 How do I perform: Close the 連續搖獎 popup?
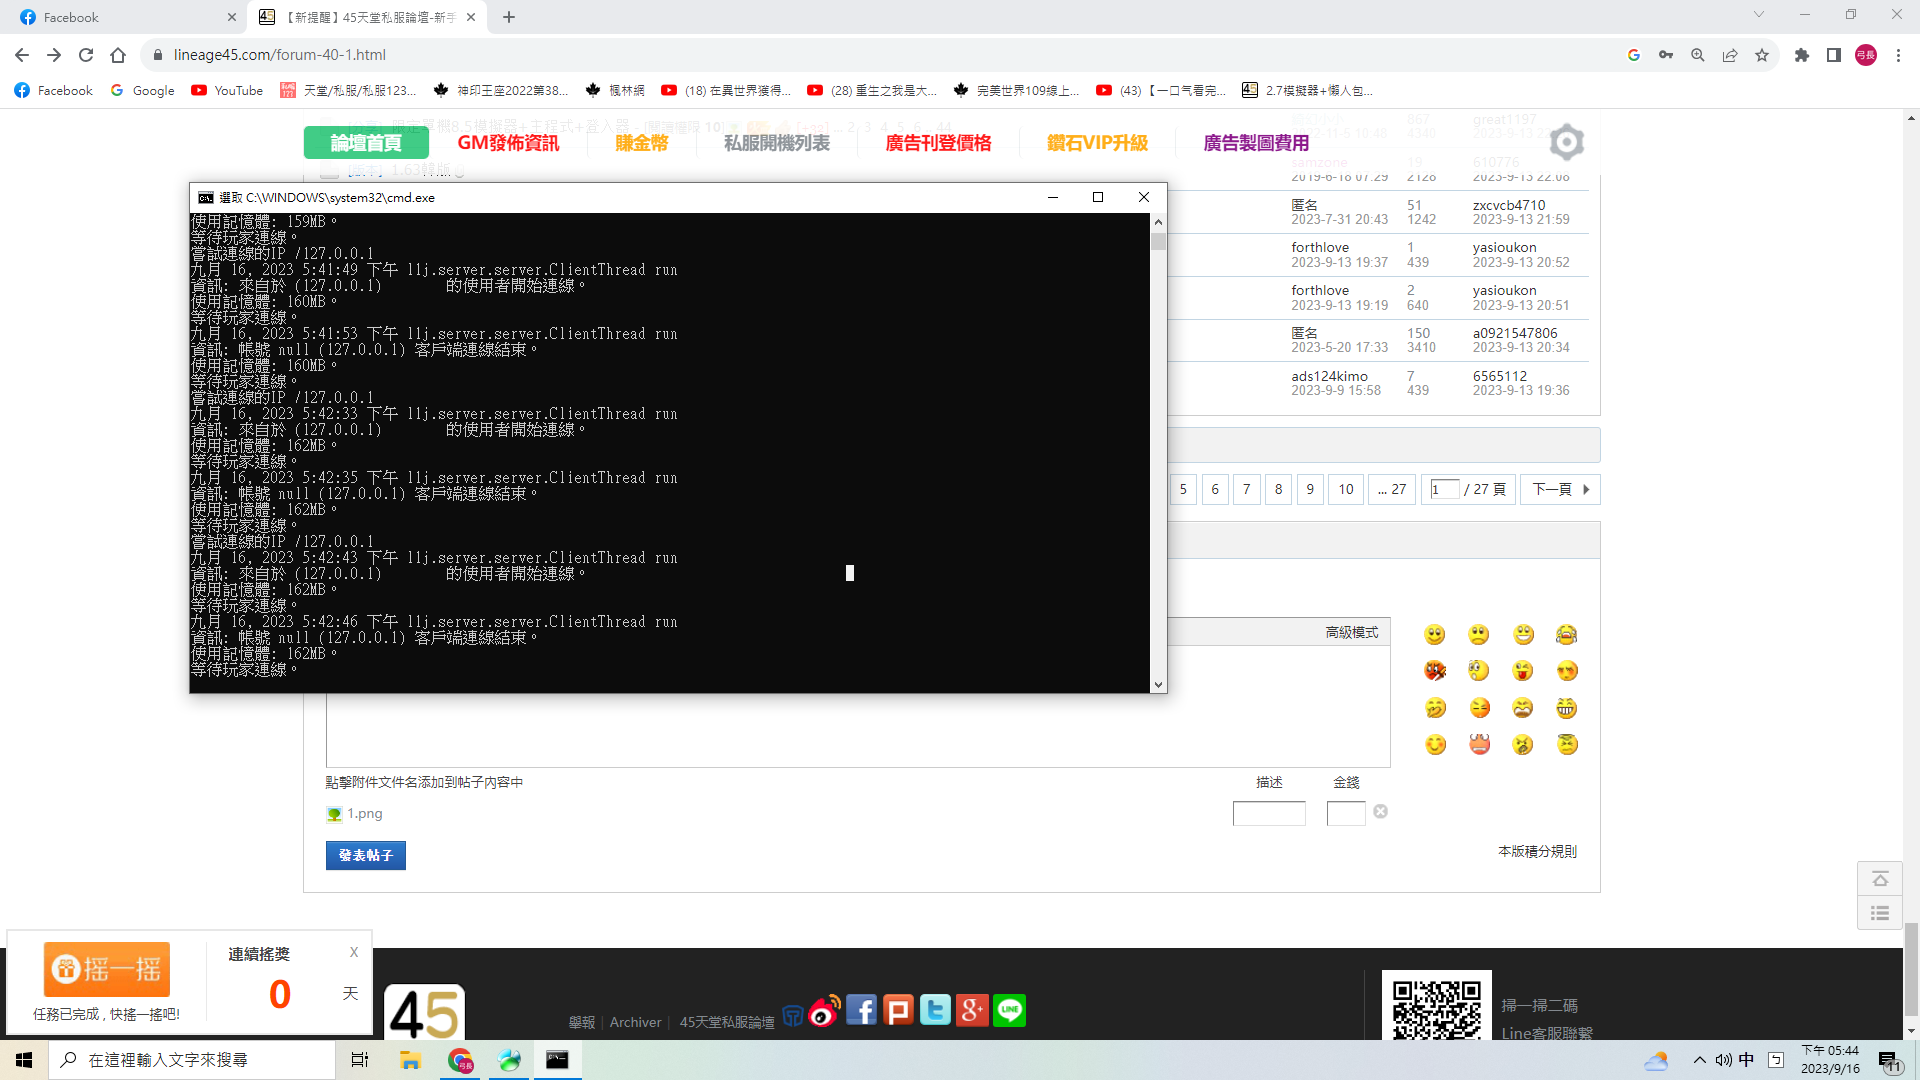point(354,952)
